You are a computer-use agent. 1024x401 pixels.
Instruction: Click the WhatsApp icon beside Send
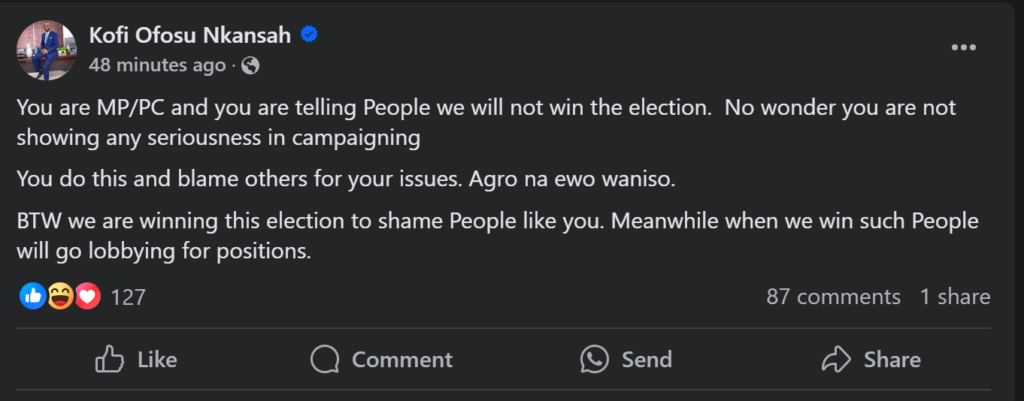594,359
